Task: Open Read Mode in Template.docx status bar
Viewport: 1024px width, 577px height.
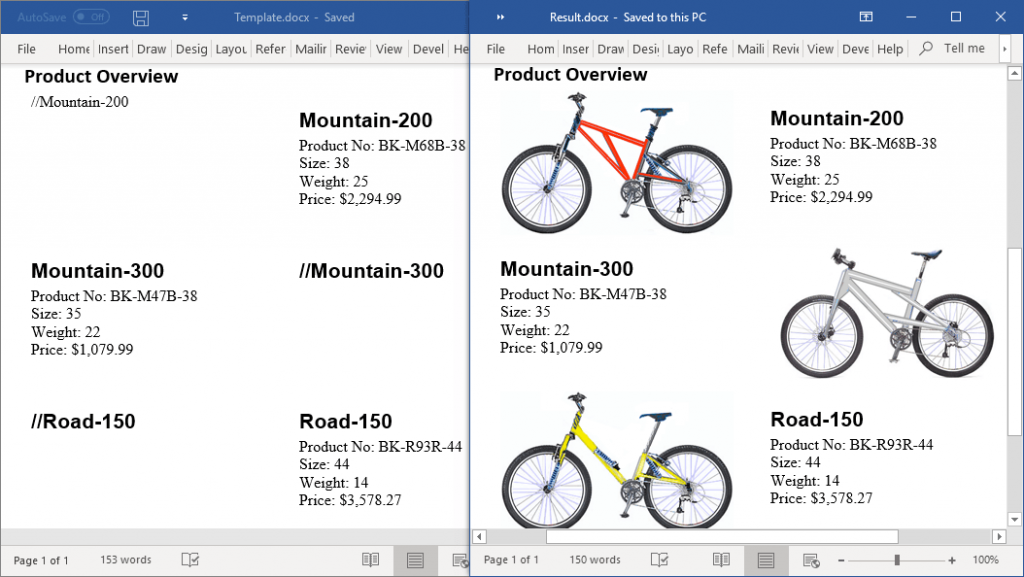Action: click(370, 560)
